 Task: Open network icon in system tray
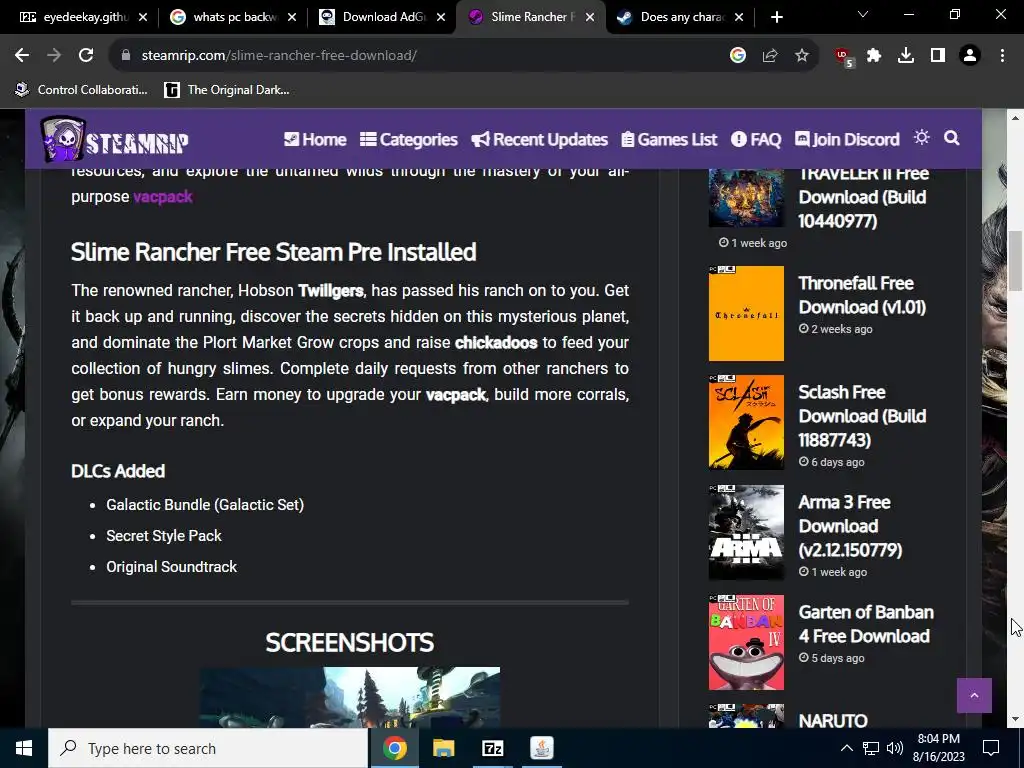pos(871,748)
